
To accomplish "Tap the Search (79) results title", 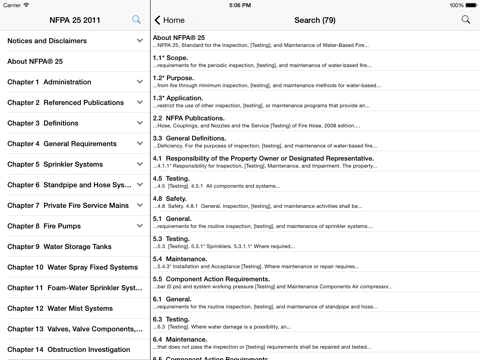I will coord(315,20).
